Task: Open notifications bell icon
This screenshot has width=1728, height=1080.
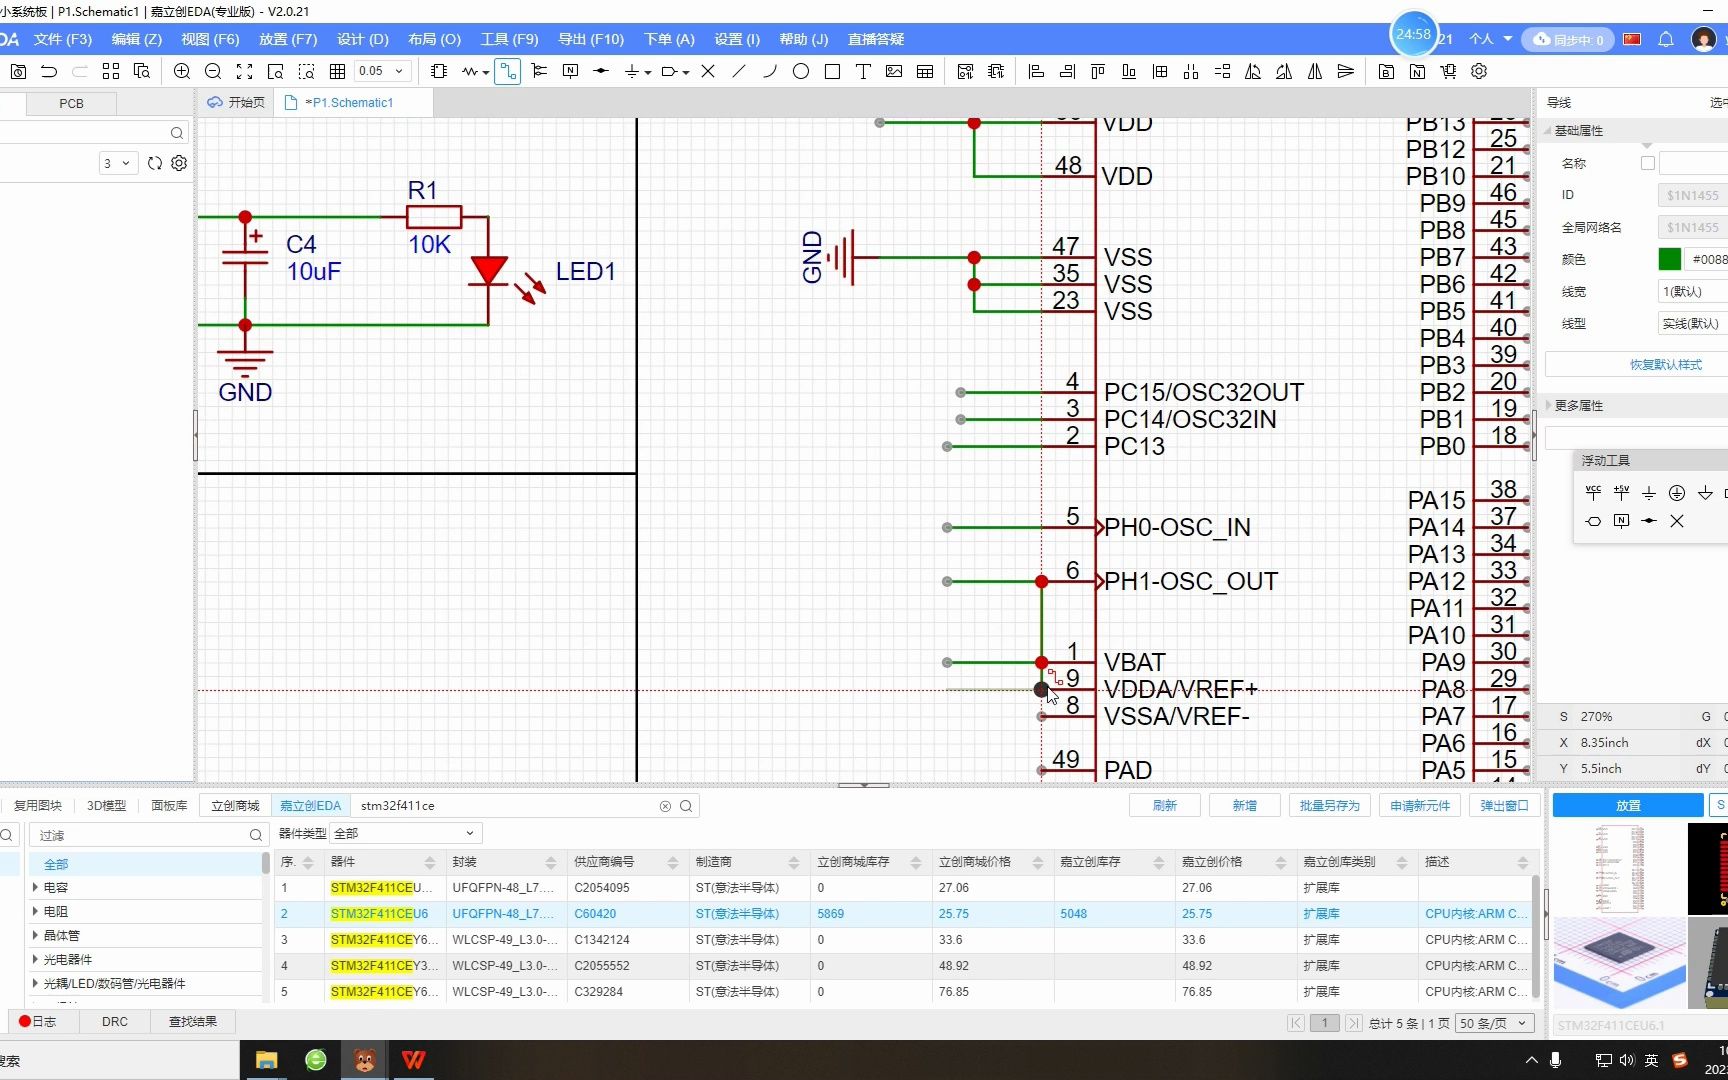Action: (1666, 39)
